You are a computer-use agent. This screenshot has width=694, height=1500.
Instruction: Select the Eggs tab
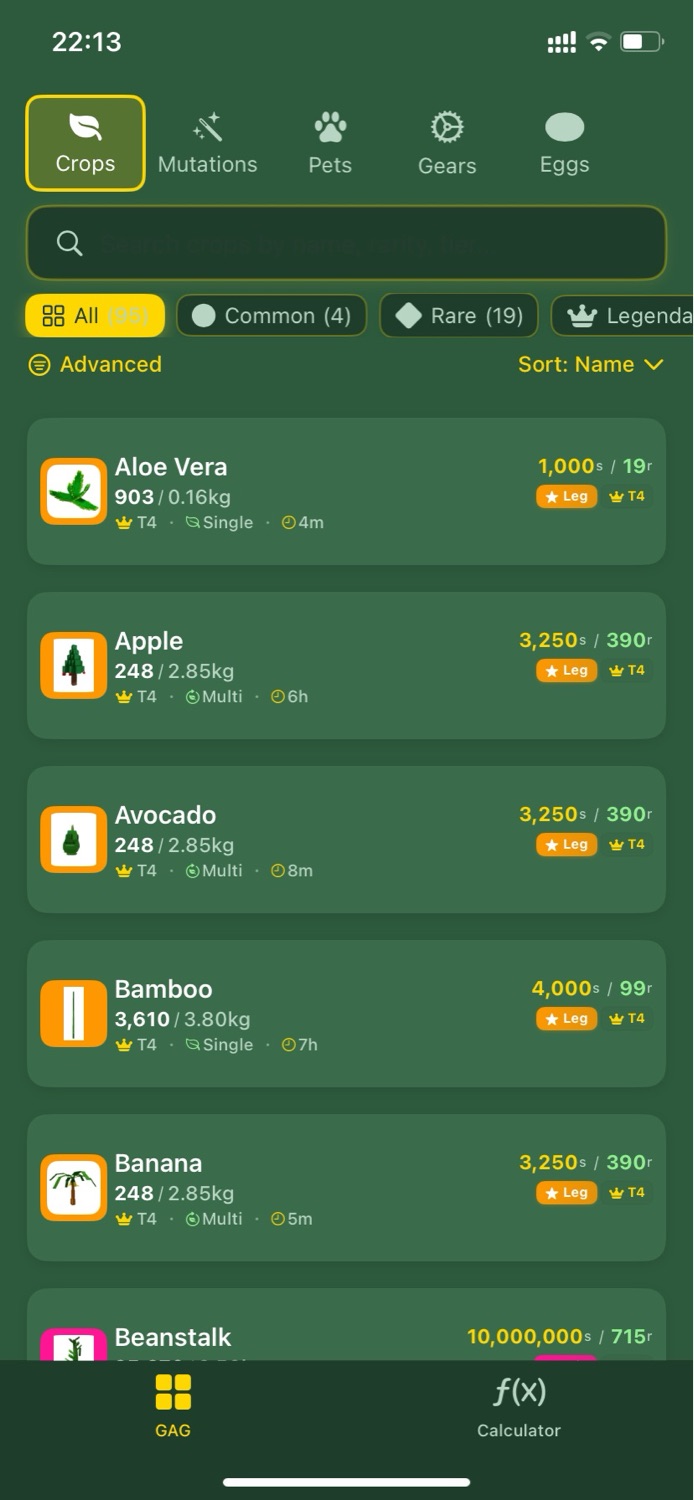point(564,144)
